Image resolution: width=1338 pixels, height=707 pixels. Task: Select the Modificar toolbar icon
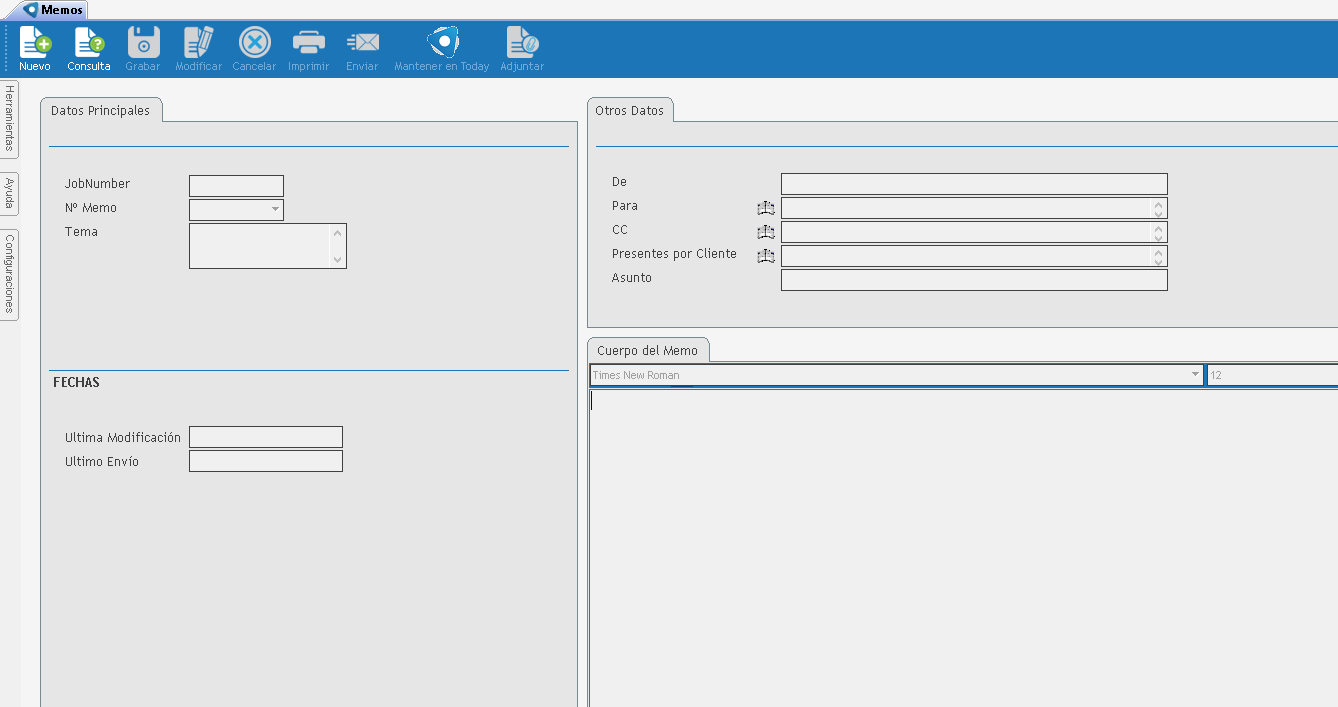pyautogui.click(x=198, y=44)
